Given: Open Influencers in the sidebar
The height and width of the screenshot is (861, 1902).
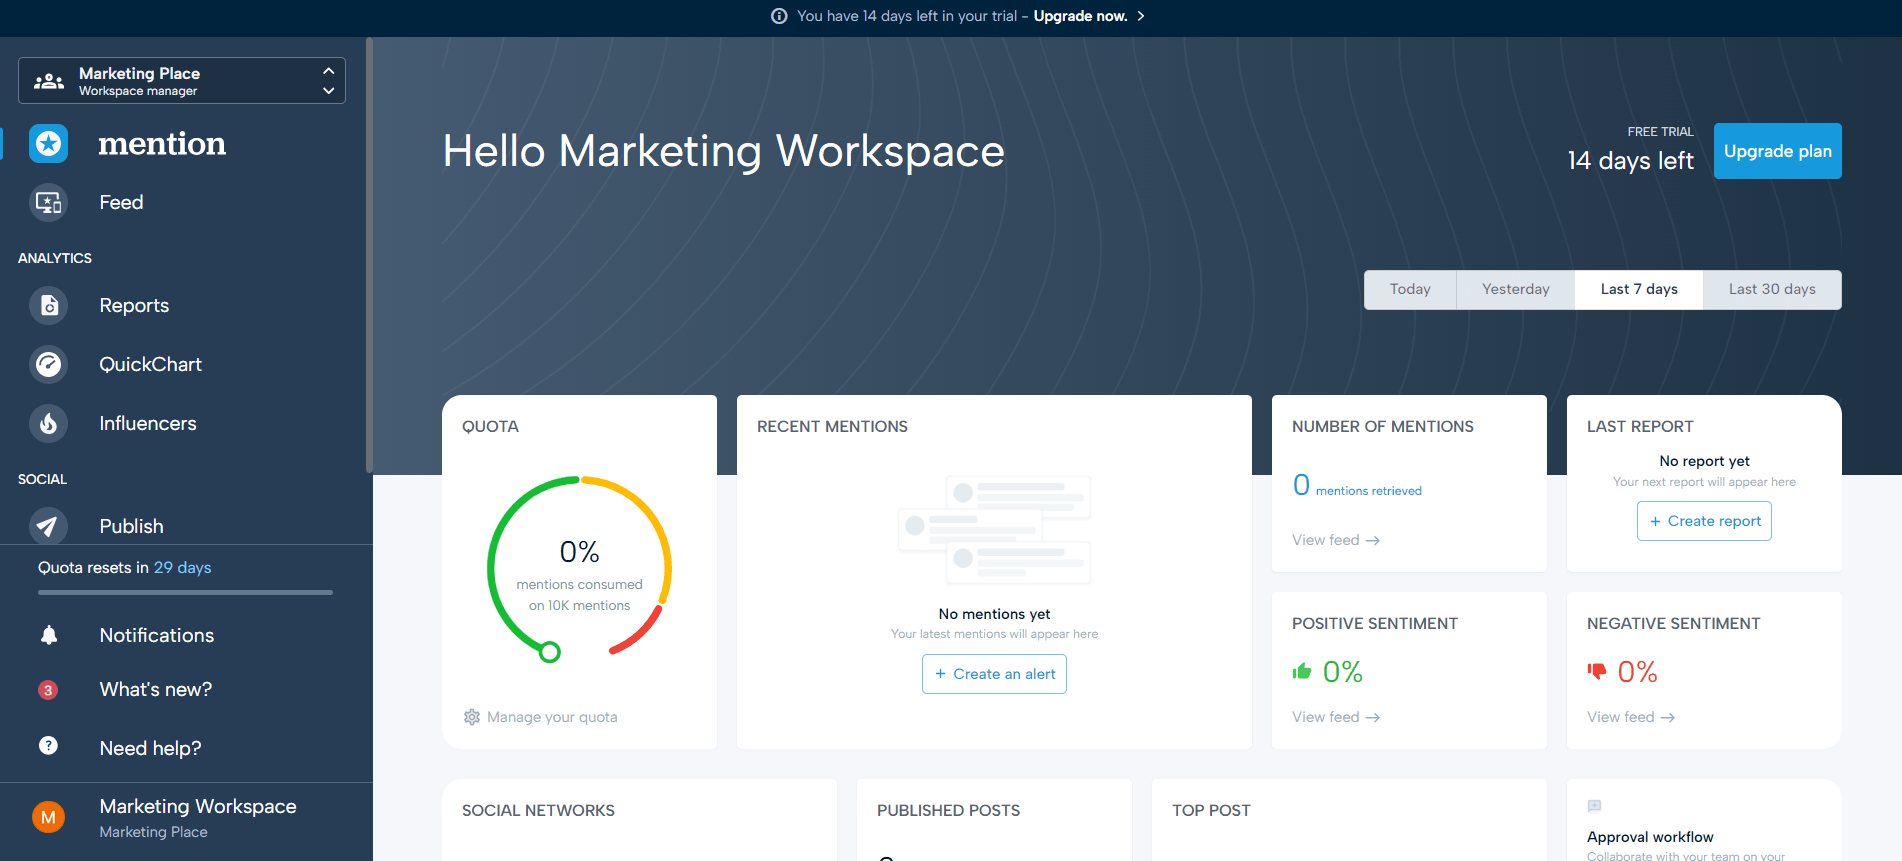Looking at the screenshot, I should tap(148, 424).
